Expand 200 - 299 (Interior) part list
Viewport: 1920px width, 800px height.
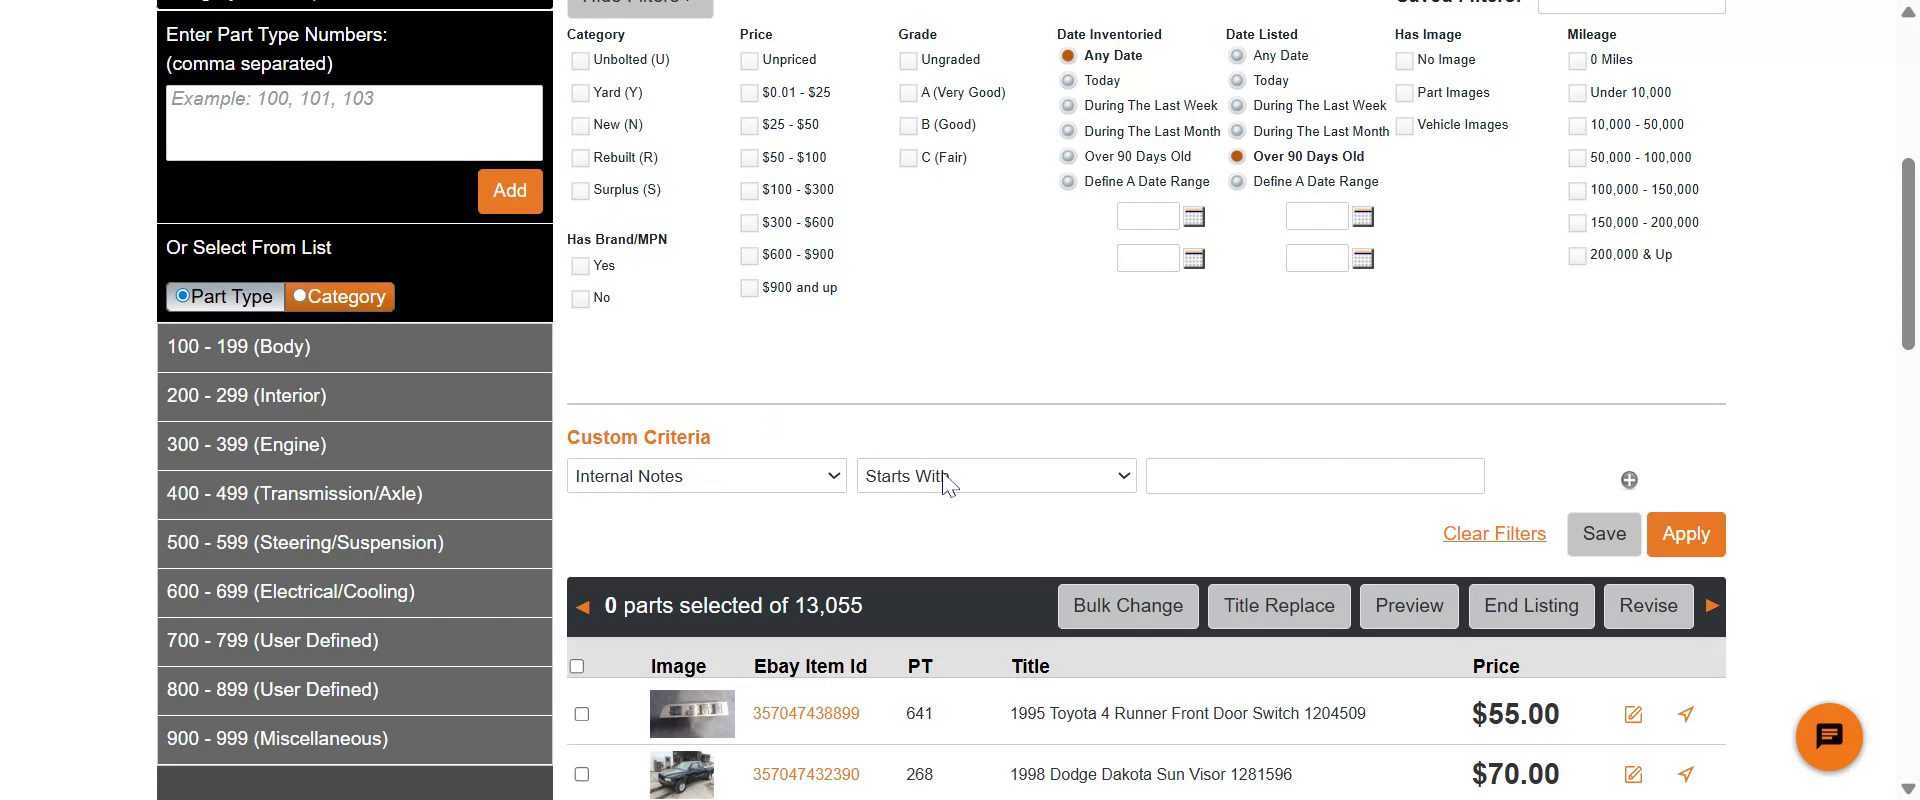[355, 396]
